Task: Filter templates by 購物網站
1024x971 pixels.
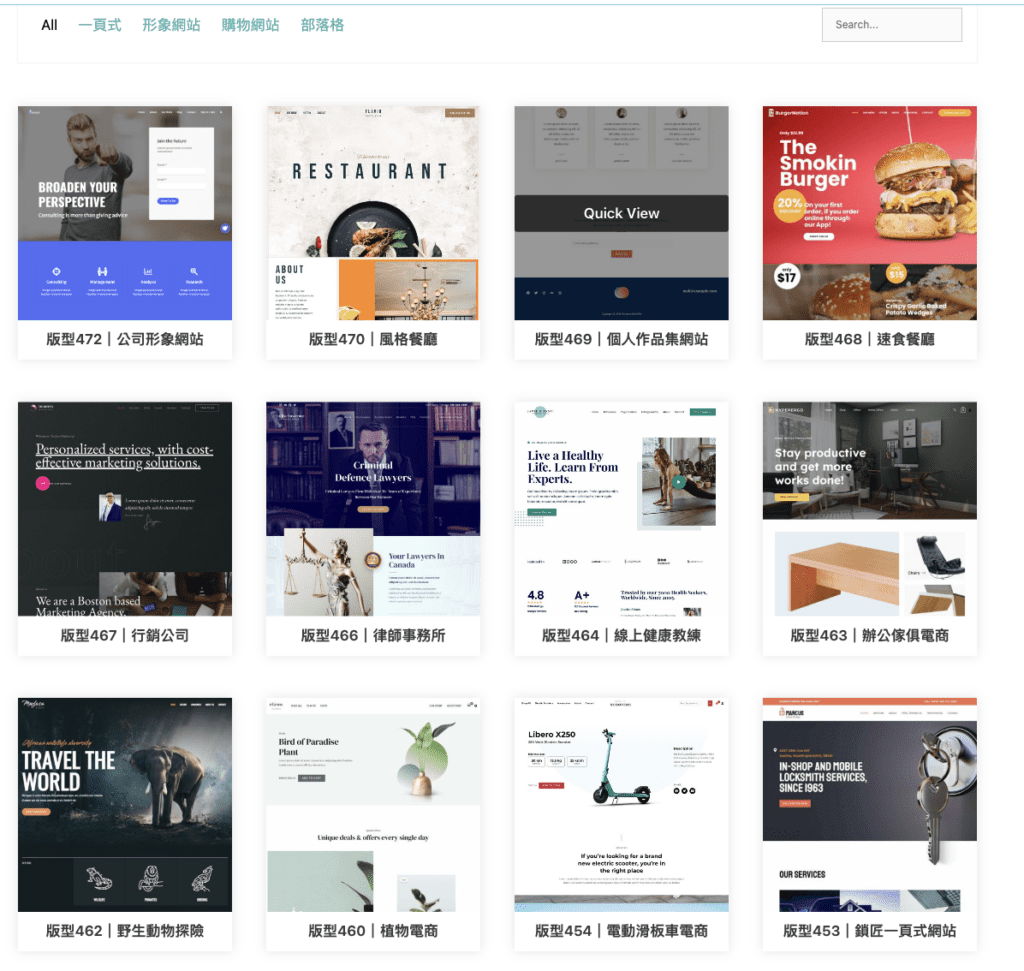Action: [250, 25]
